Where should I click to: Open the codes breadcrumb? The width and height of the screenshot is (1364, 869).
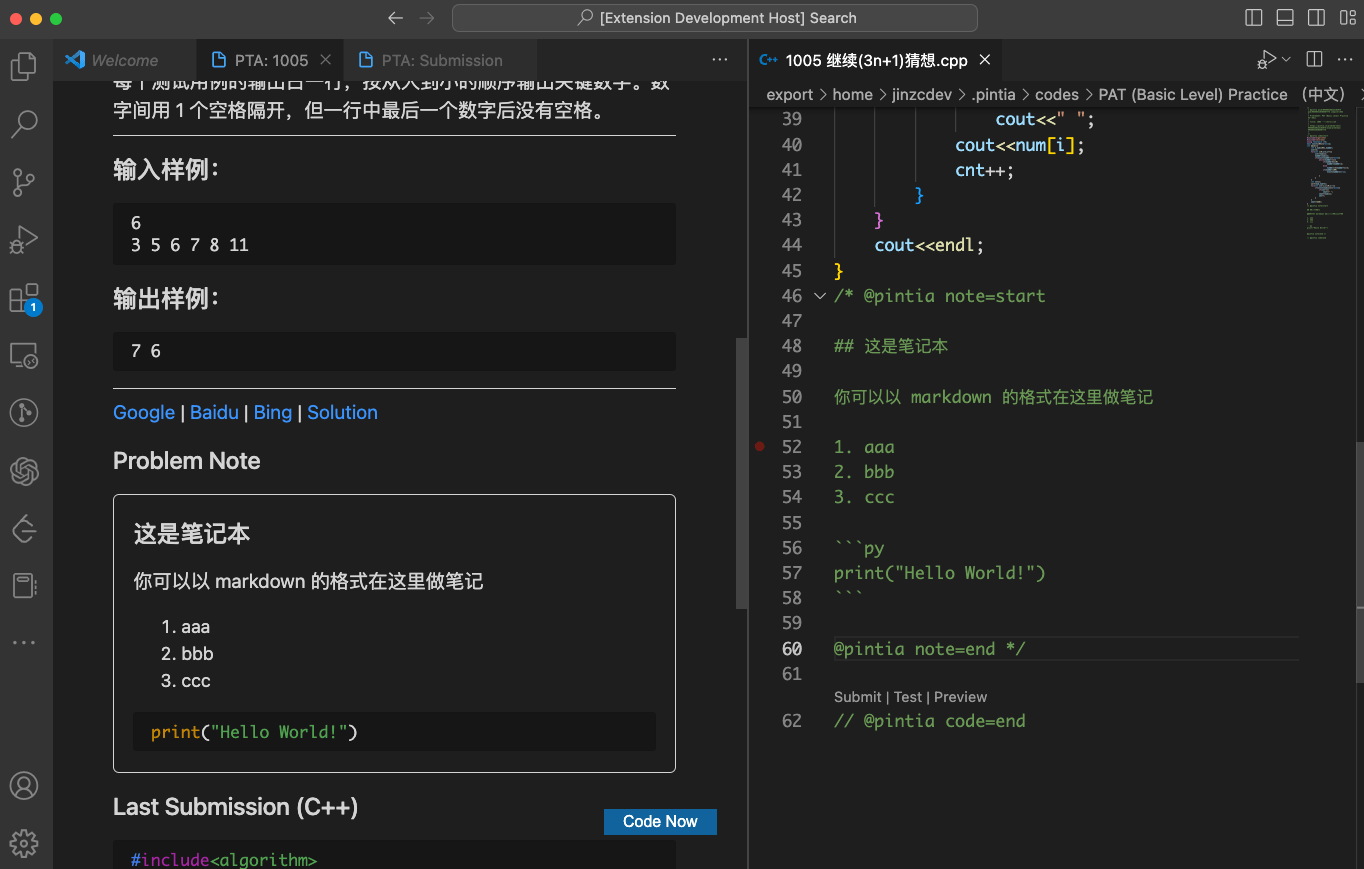[1057, 95]
